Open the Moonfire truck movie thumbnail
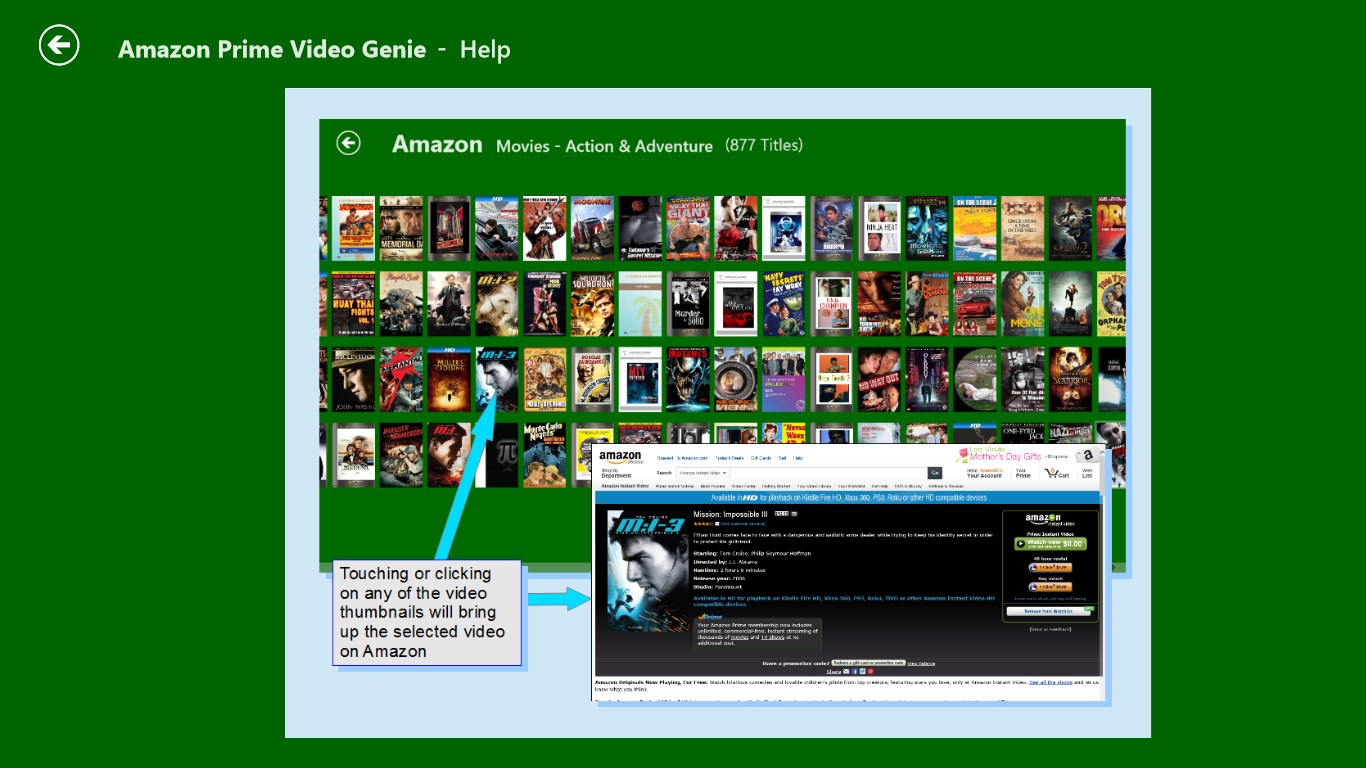This screenshot has width=1366, height=768. (593, 228)
